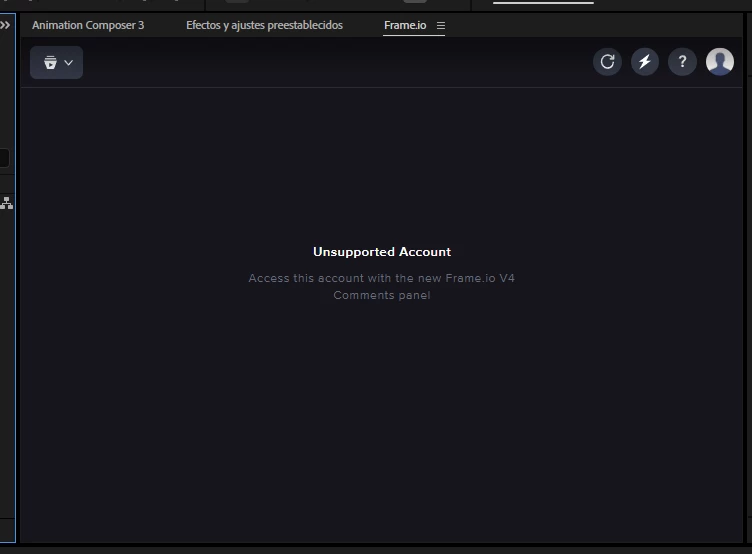This screenshot has width=752, height=554.
Task: Switch to Efectos y ajustes preestablecidos tab
Action: [x=264, y=25]
